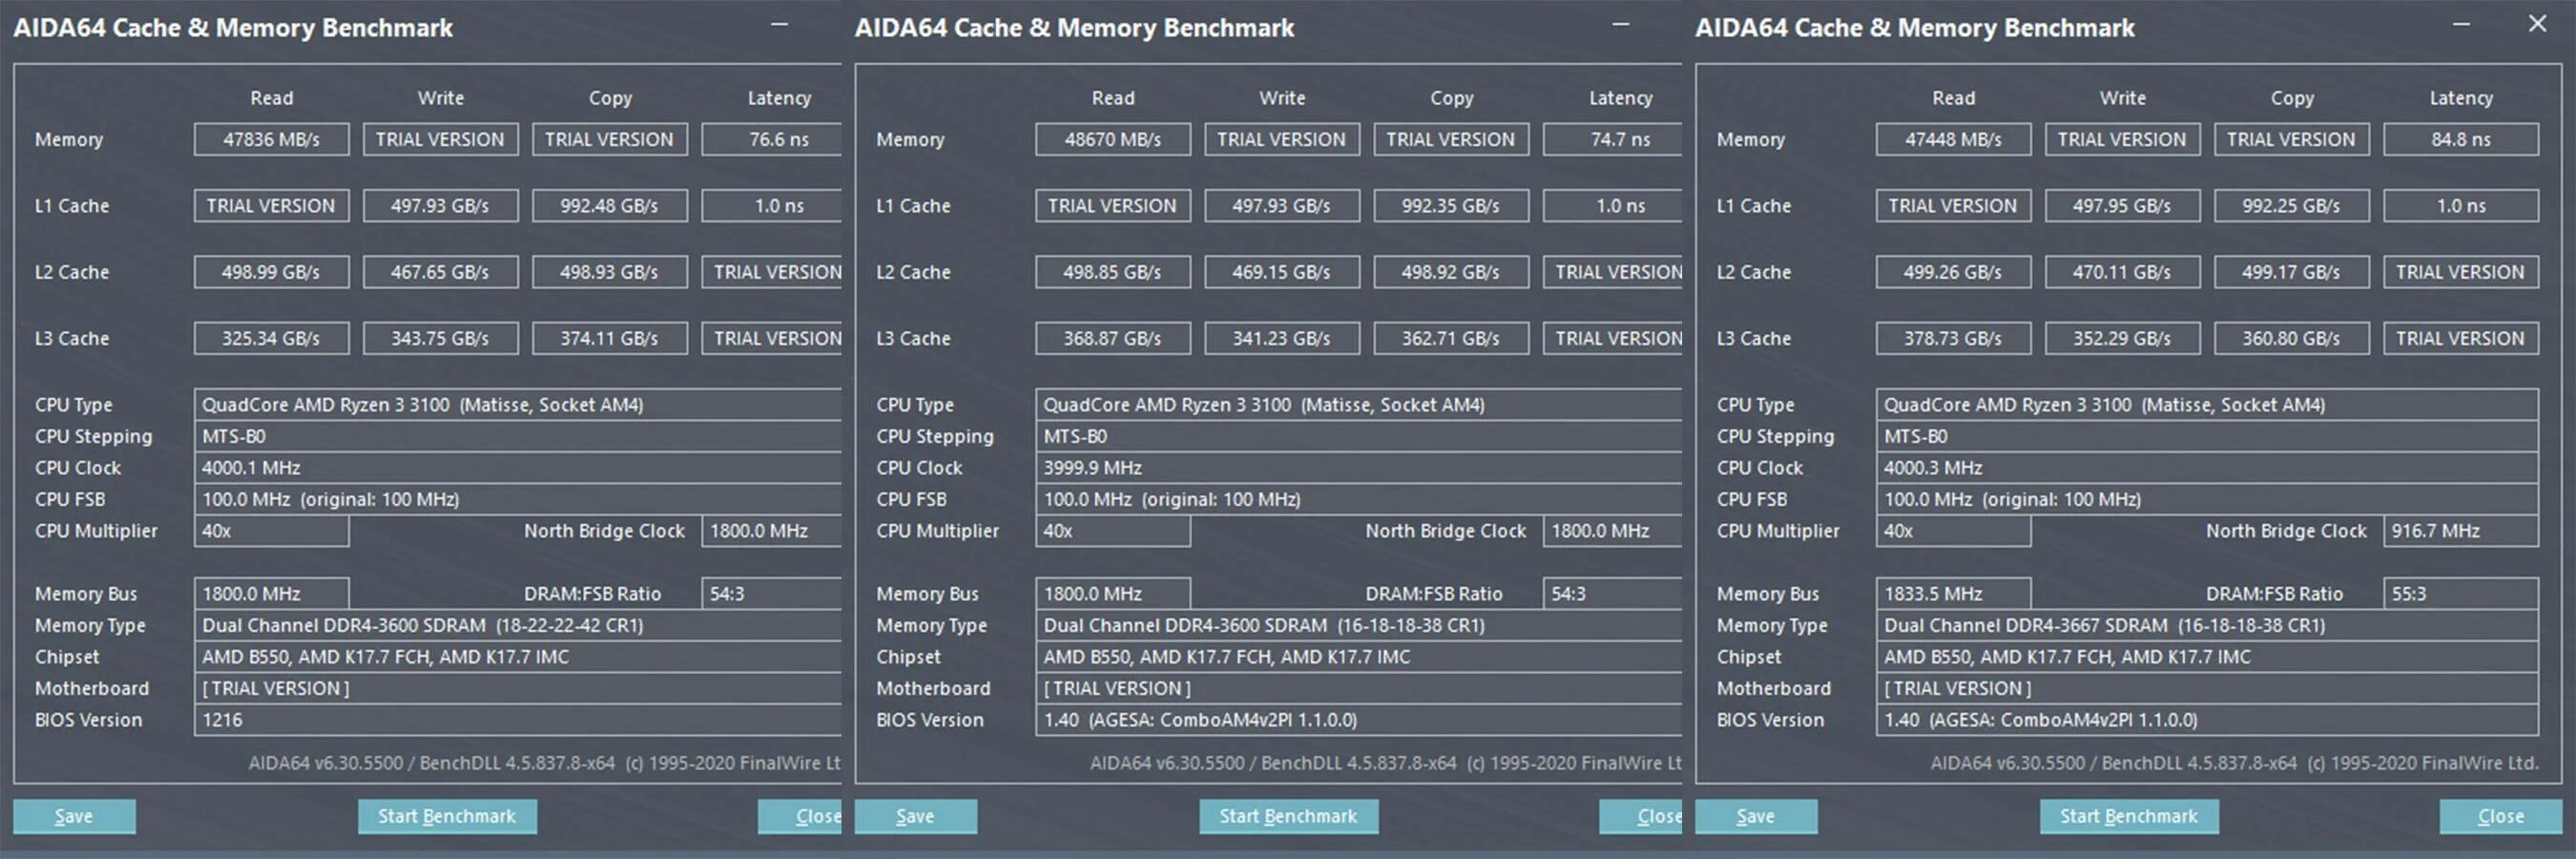The width and height of the screenshot is (2576, 859).
Task: Click L2 Cache Read 498.99 GB/s
Action: (x=271, y=271)
